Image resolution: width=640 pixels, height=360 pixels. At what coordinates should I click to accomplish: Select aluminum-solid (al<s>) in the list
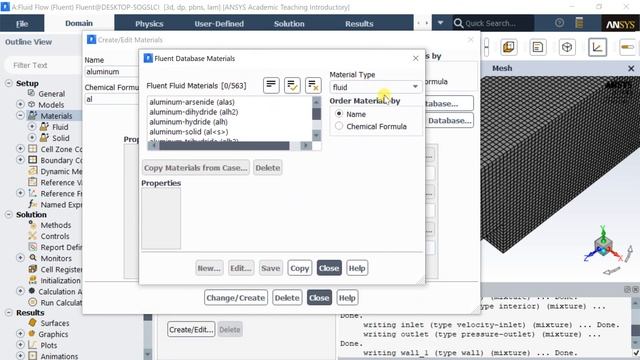(x=189, y=131)
